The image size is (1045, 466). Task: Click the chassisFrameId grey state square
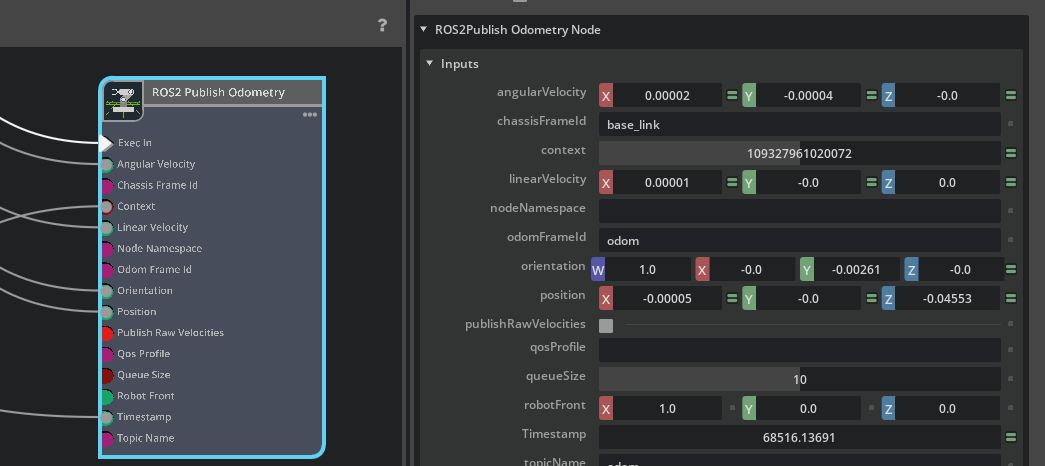[1010, 124]
